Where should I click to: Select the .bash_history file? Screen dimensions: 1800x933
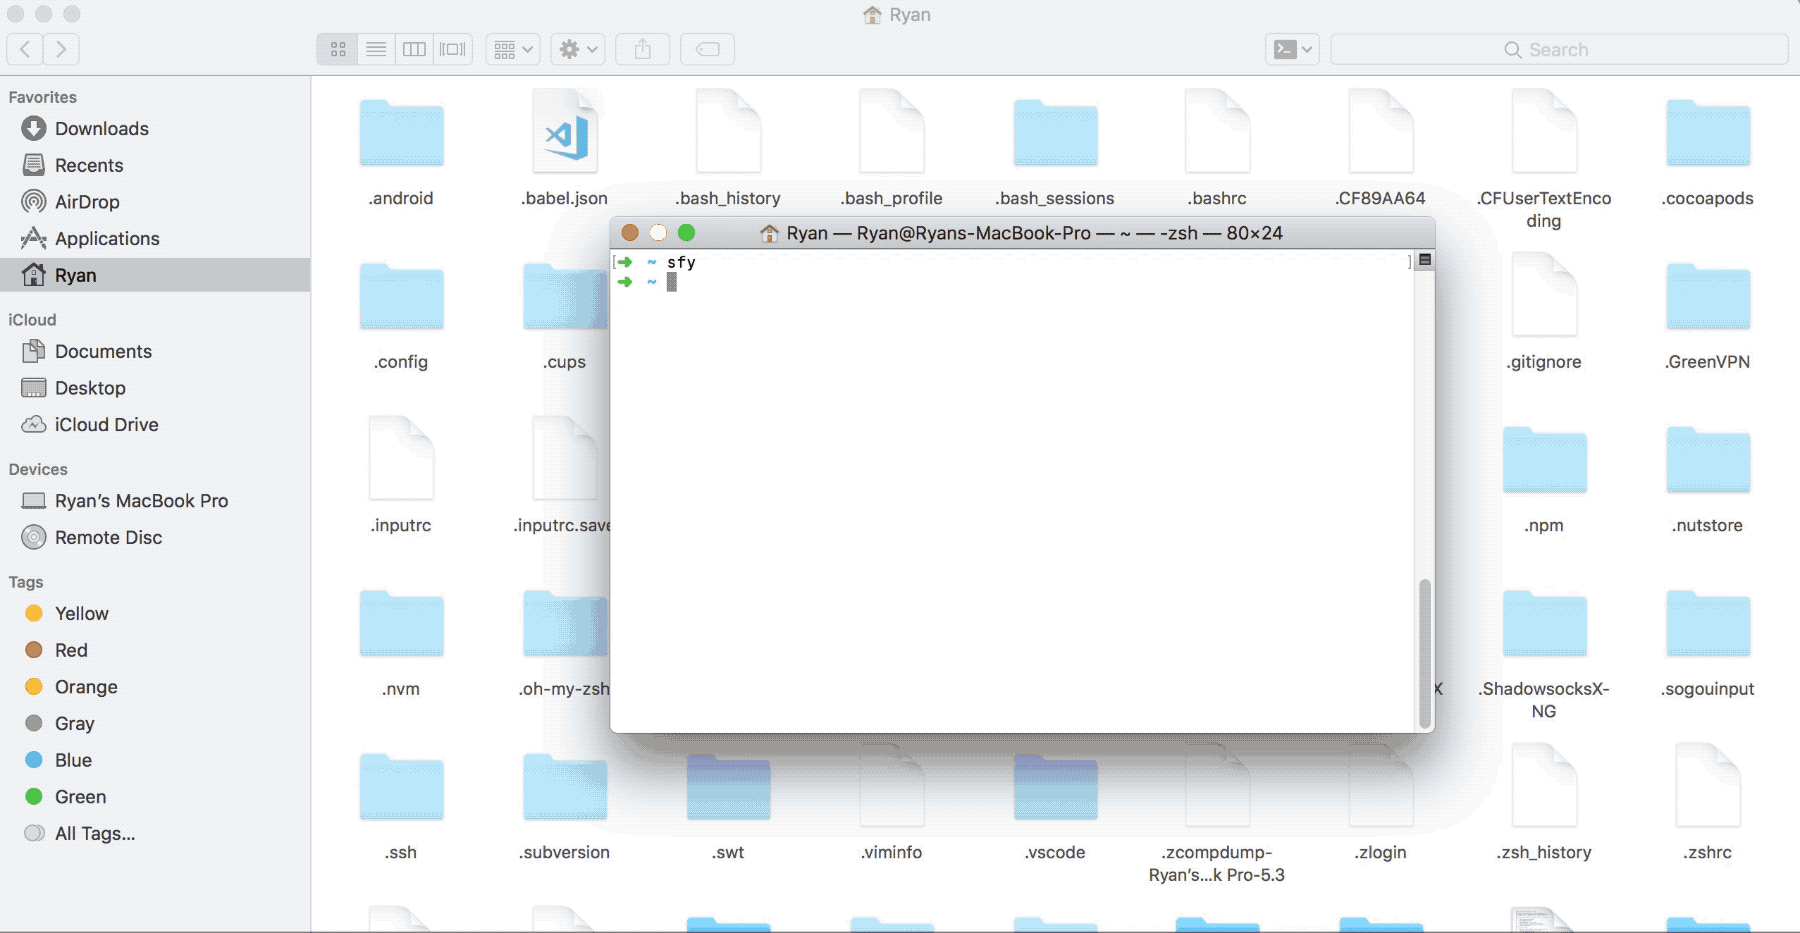click(x=728, y=131)
